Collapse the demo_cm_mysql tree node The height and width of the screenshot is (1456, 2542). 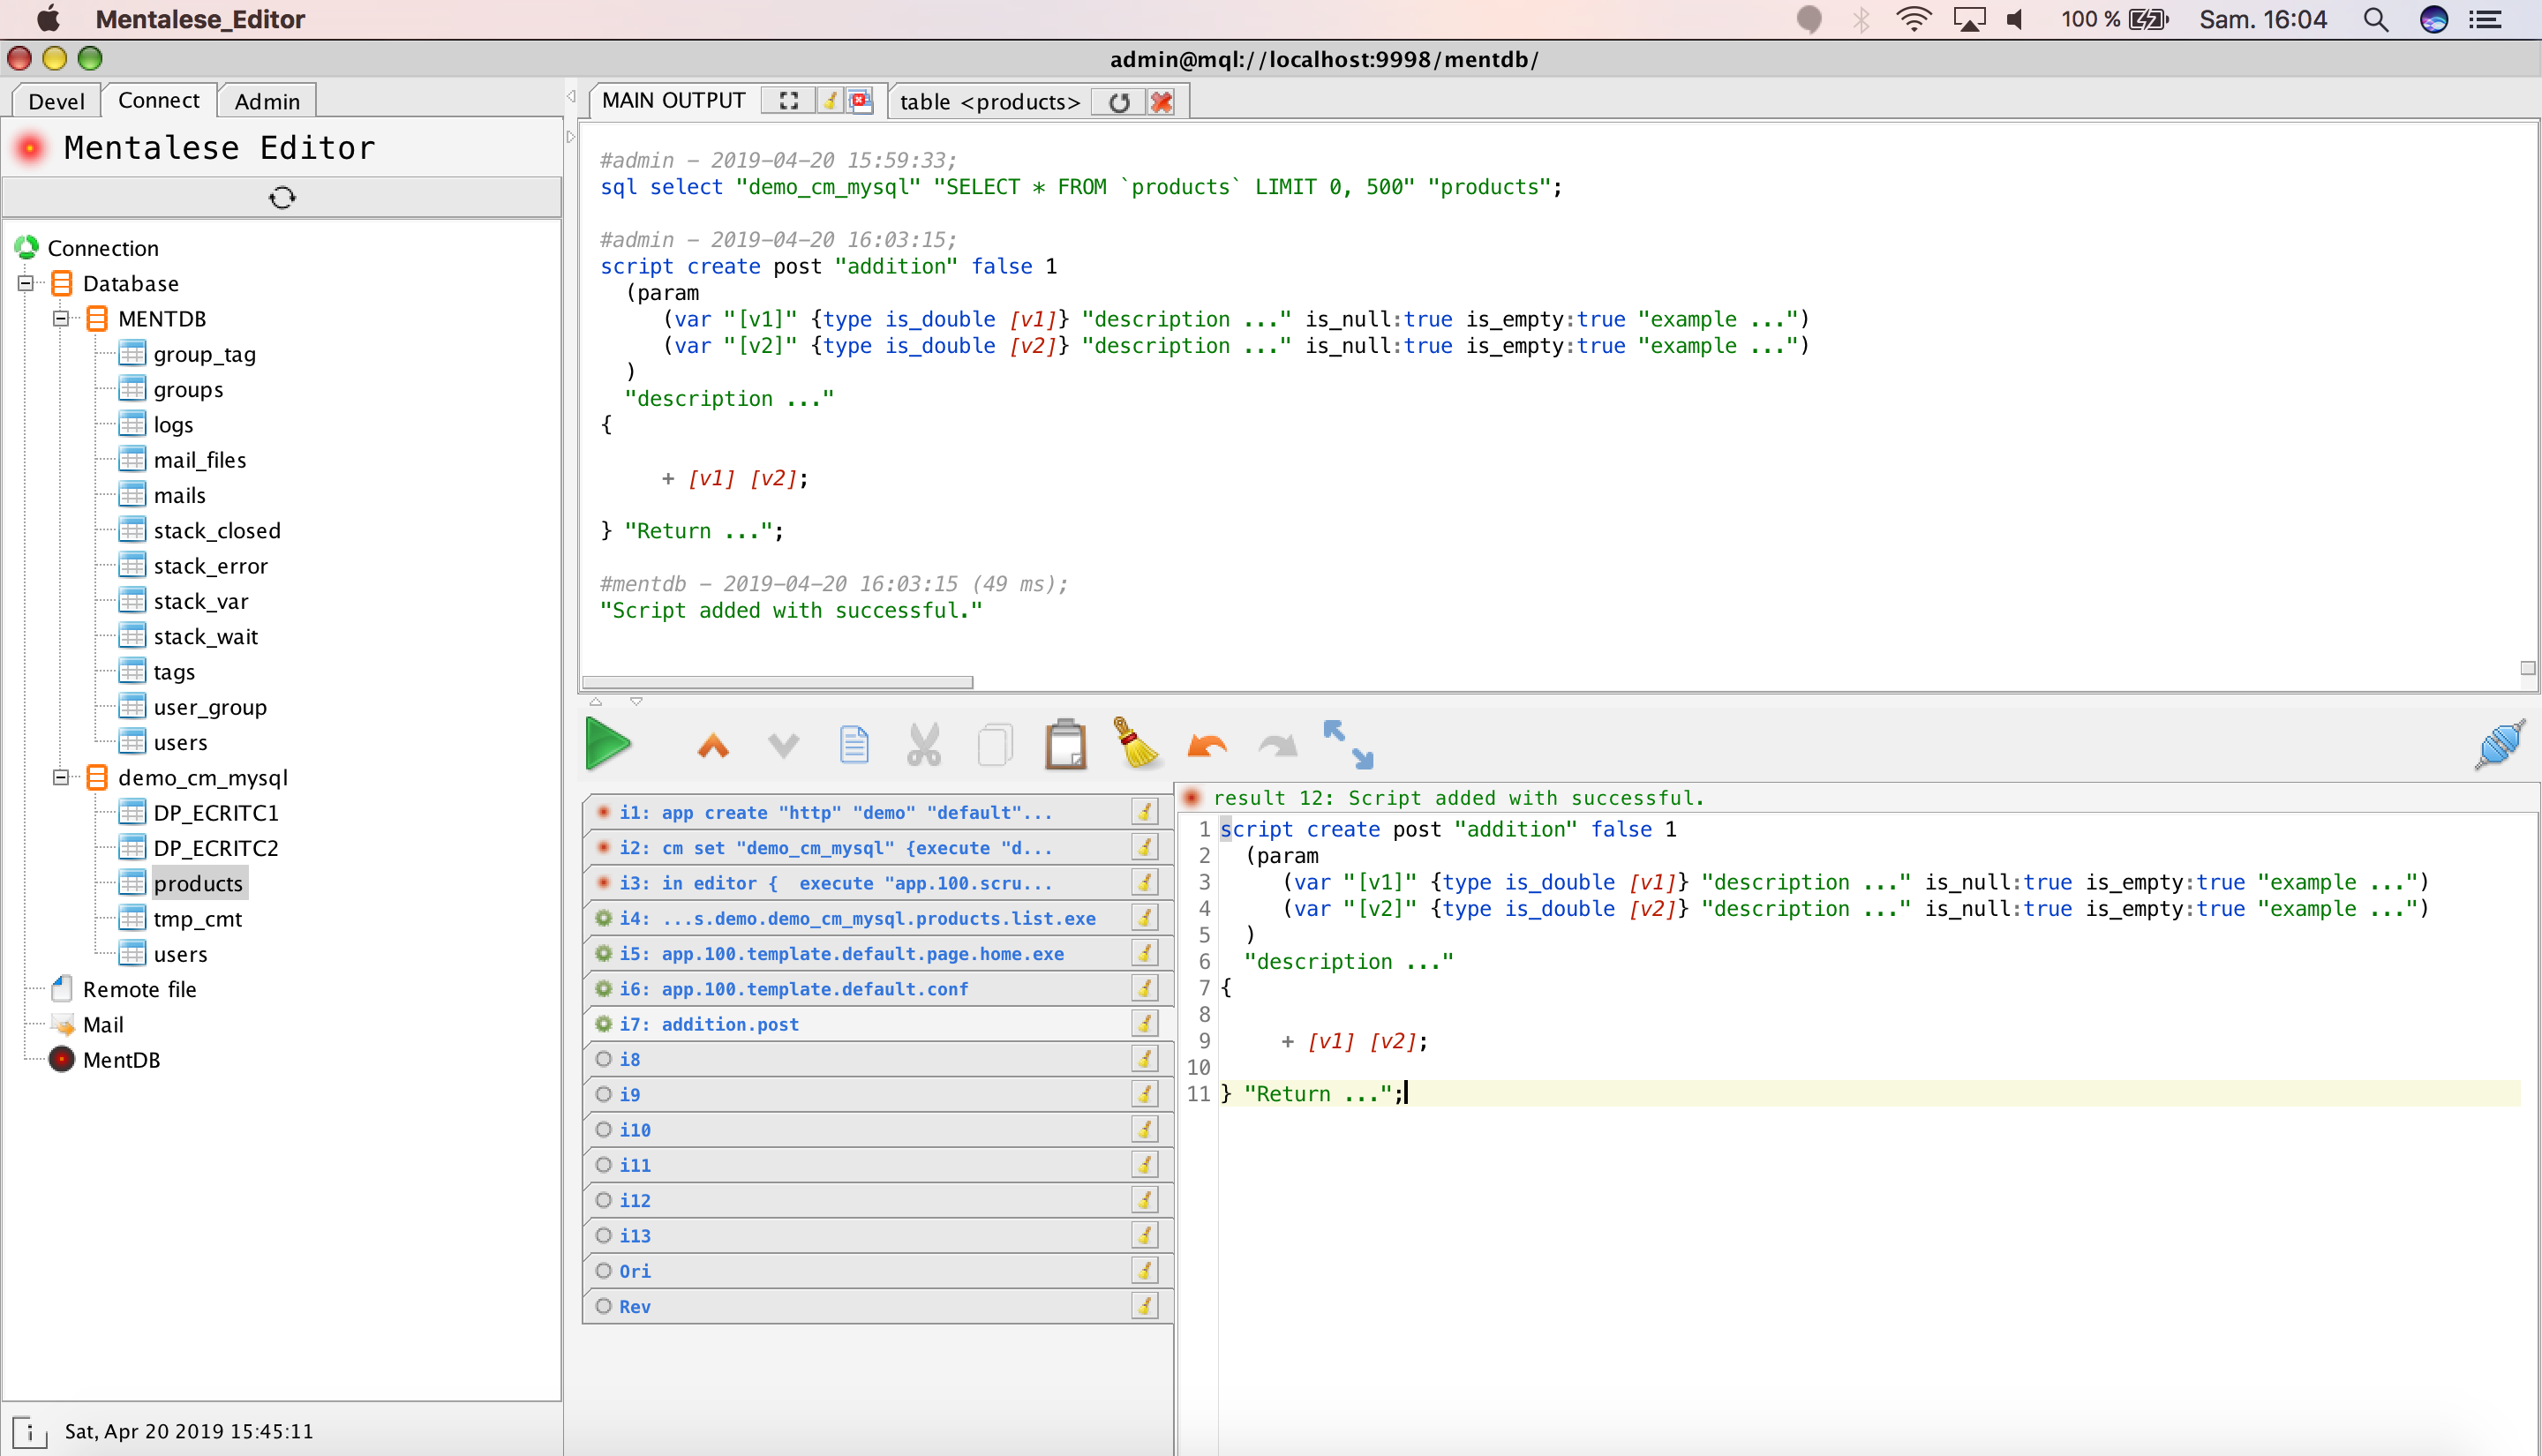pyautogui.click(x=61, y=778)
